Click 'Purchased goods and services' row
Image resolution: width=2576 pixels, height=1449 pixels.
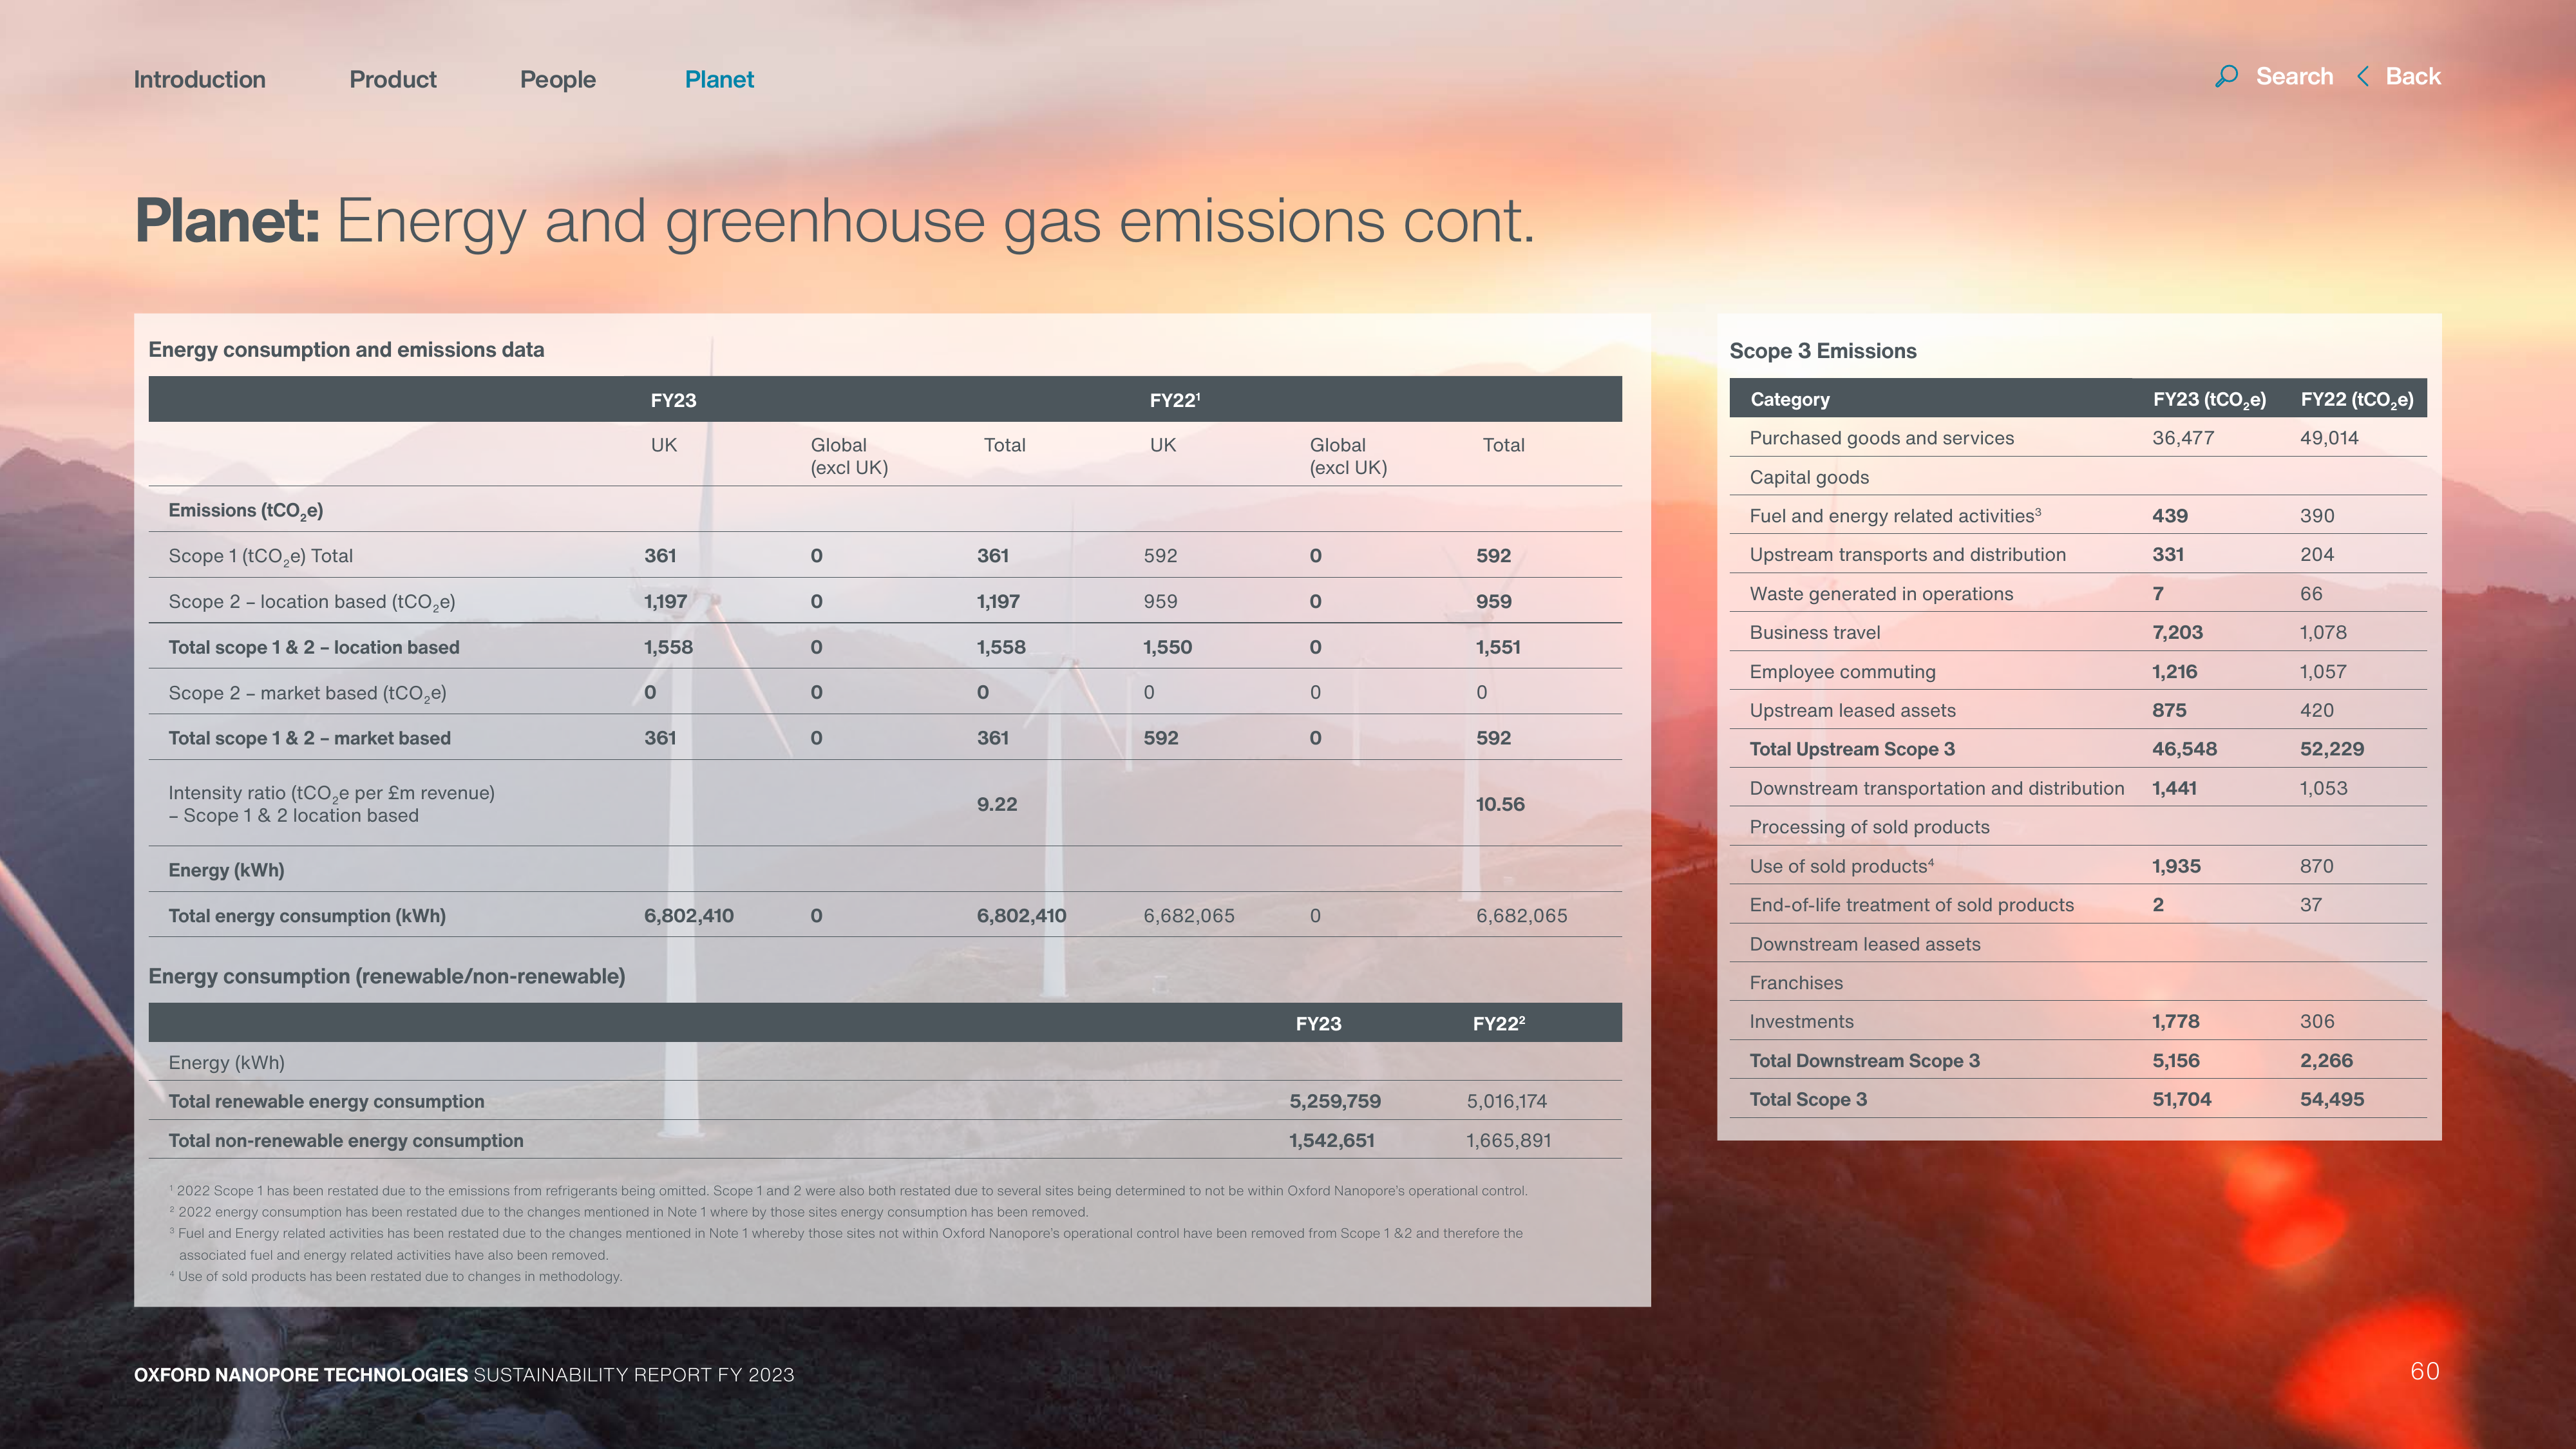(x=2078, y=438)
